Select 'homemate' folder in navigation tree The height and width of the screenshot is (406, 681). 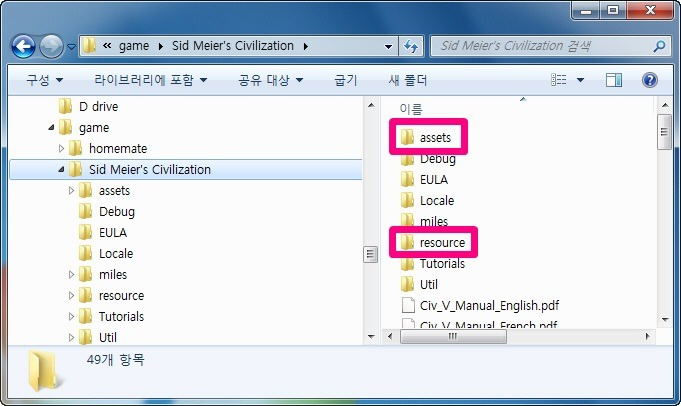(x=118, y=149)
